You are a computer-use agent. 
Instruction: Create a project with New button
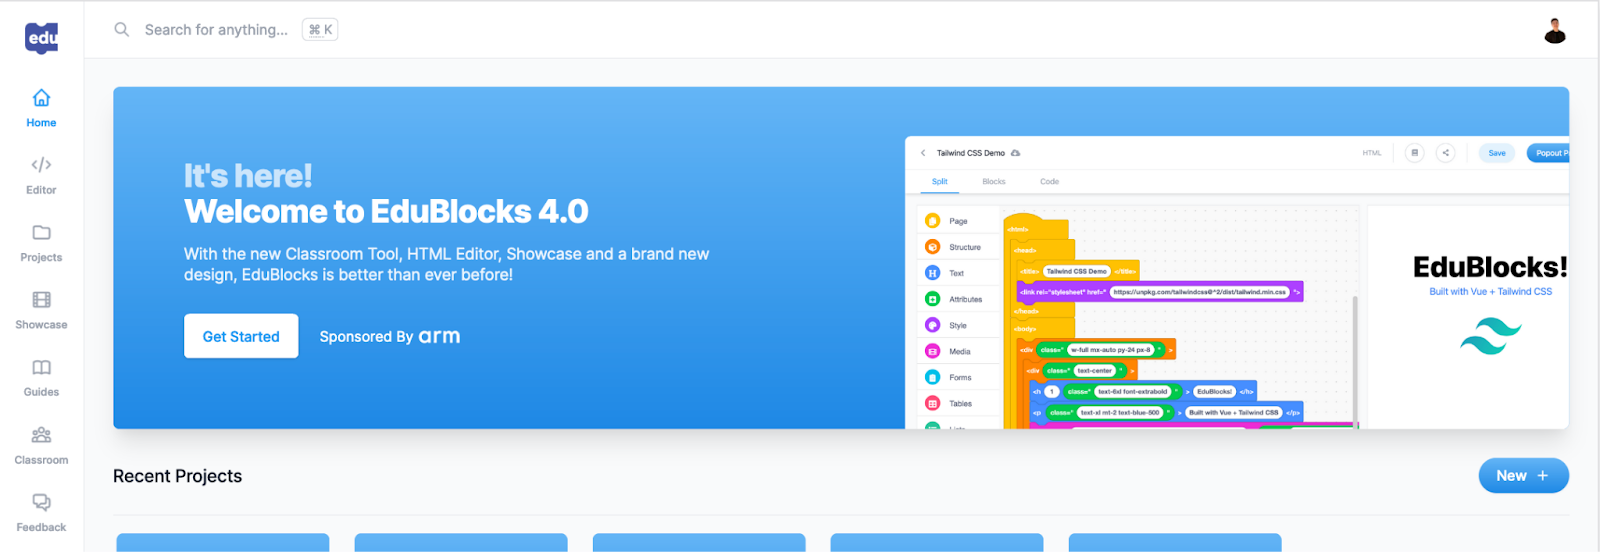click(1522, 476)
